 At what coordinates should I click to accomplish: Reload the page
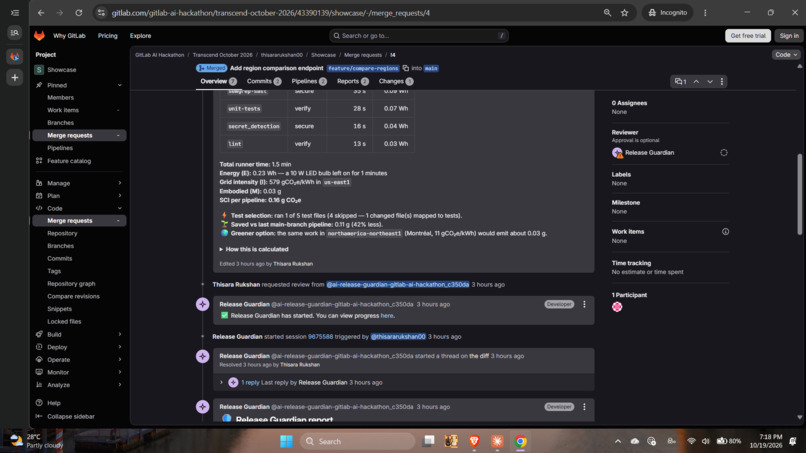coord(79,13)
